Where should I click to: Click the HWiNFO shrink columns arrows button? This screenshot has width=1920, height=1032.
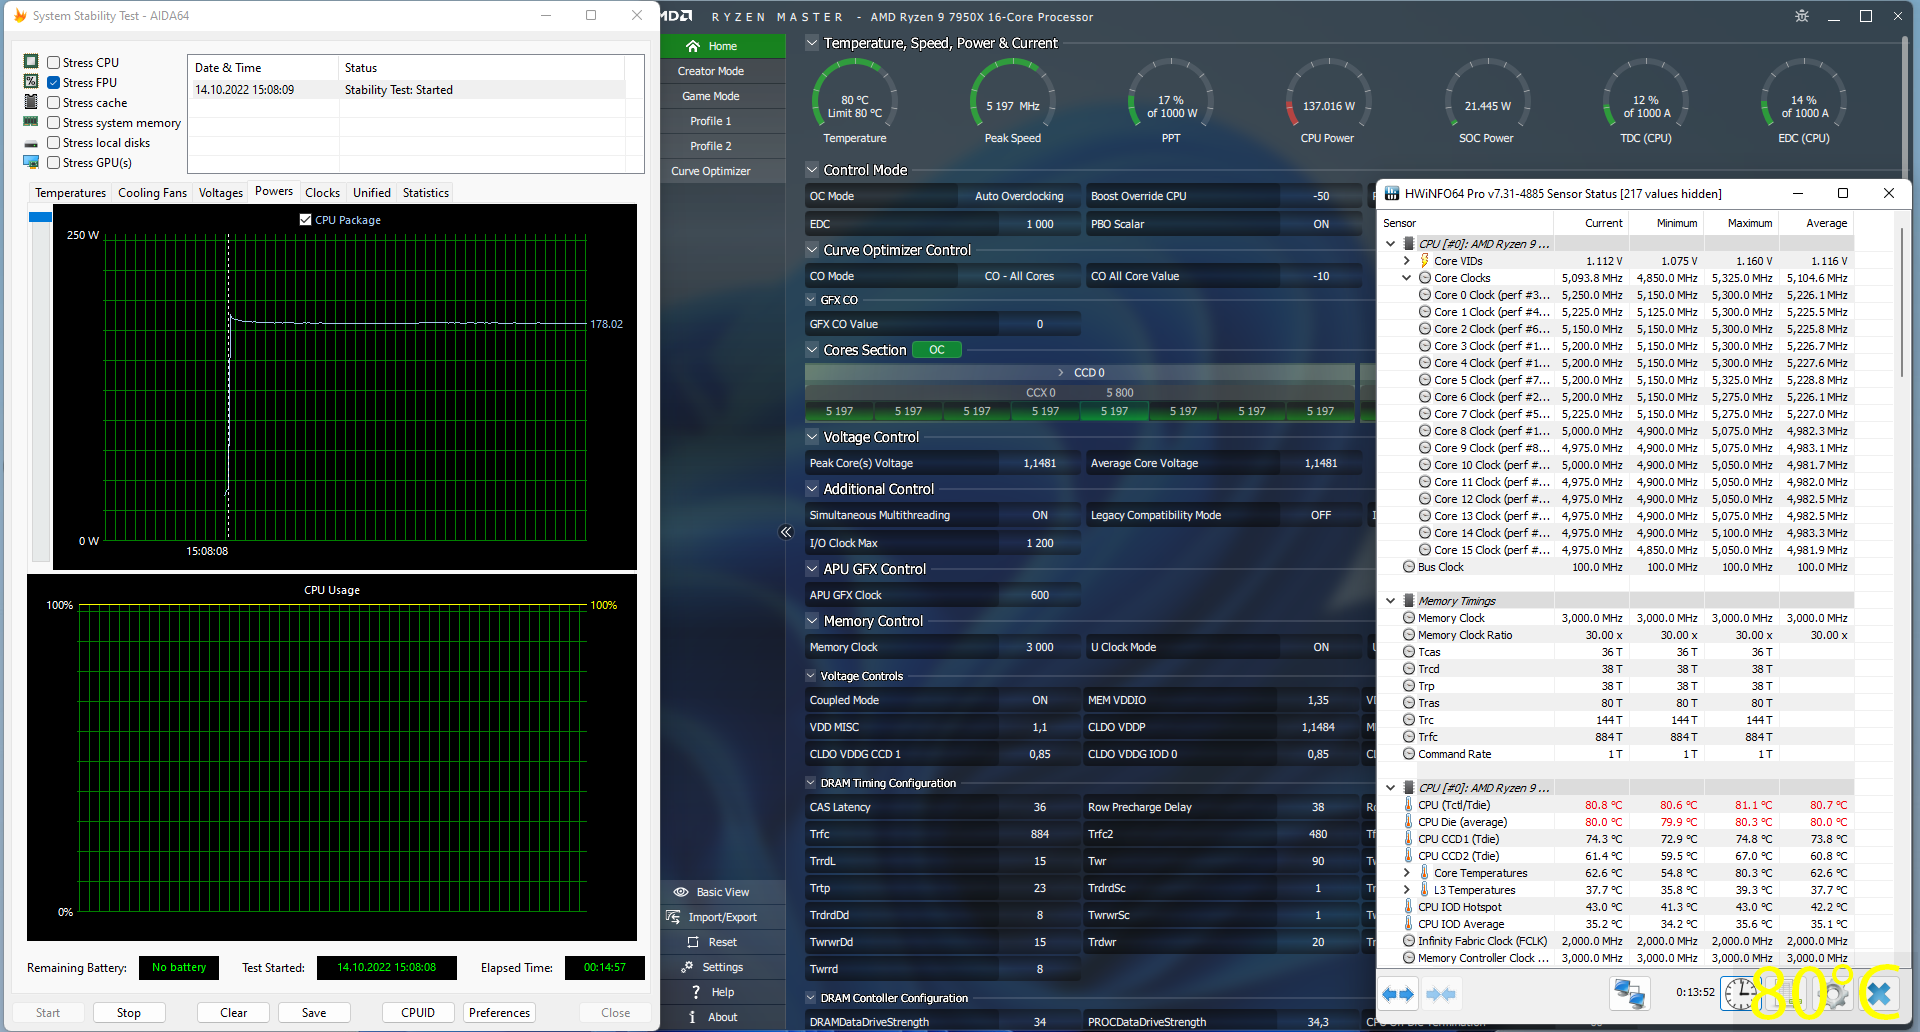(x=1440, y=994)
